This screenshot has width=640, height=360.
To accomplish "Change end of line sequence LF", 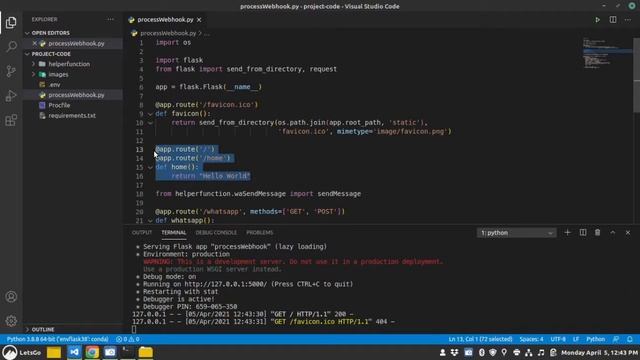I will [576, 339].
